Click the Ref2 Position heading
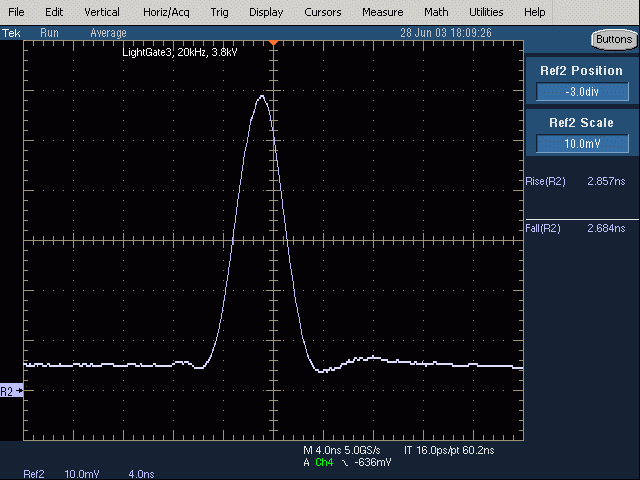The width and height of the screenshot is (640, 480). tap(581, 71)
